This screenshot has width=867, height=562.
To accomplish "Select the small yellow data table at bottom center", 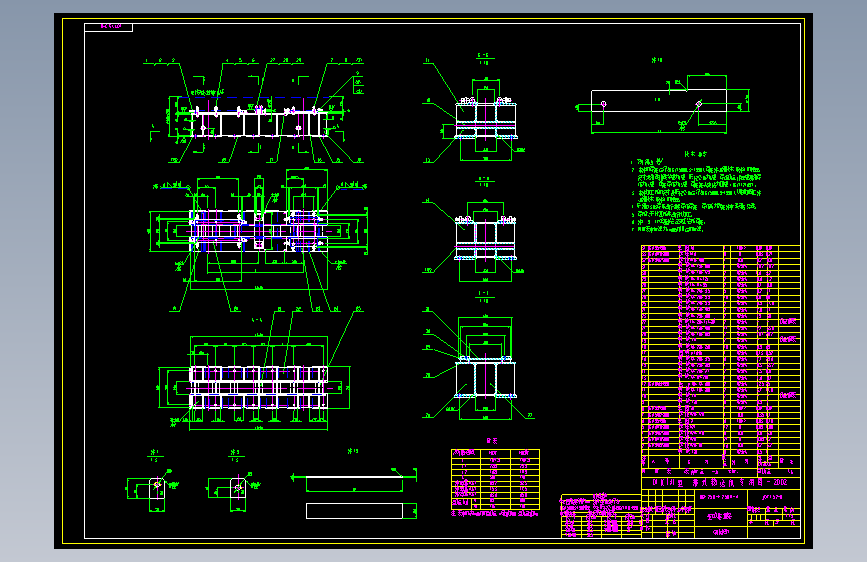I will tap(495, 479).
